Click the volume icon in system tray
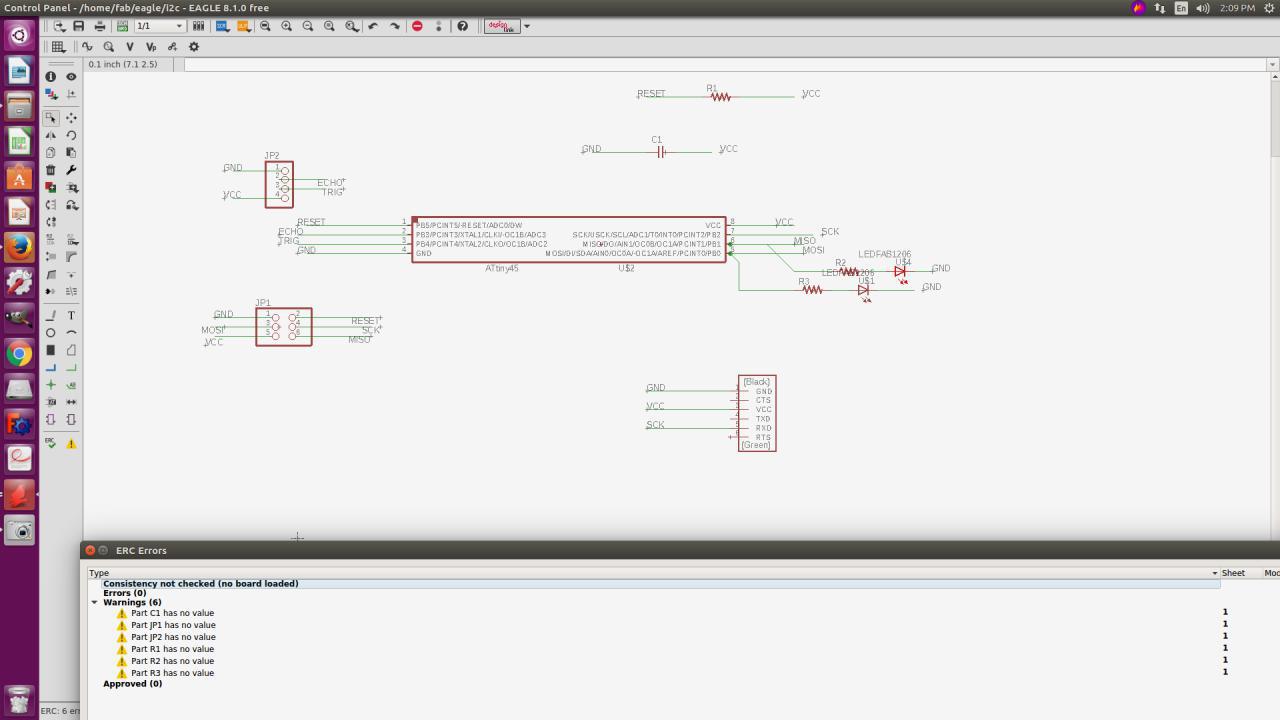The image size is (1280, 720). (x=1203, y=8)
